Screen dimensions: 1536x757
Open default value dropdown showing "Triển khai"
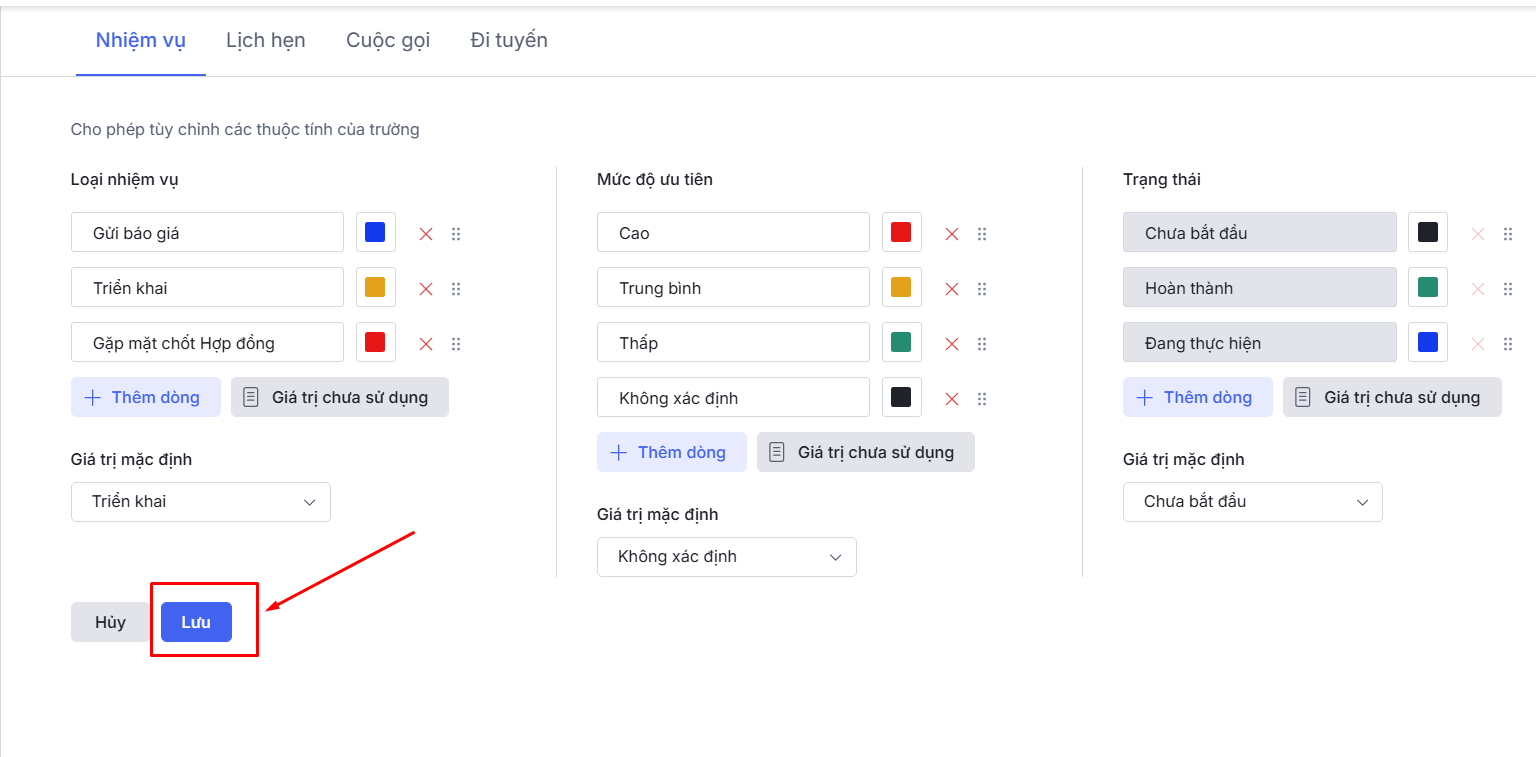coord(201,502)
